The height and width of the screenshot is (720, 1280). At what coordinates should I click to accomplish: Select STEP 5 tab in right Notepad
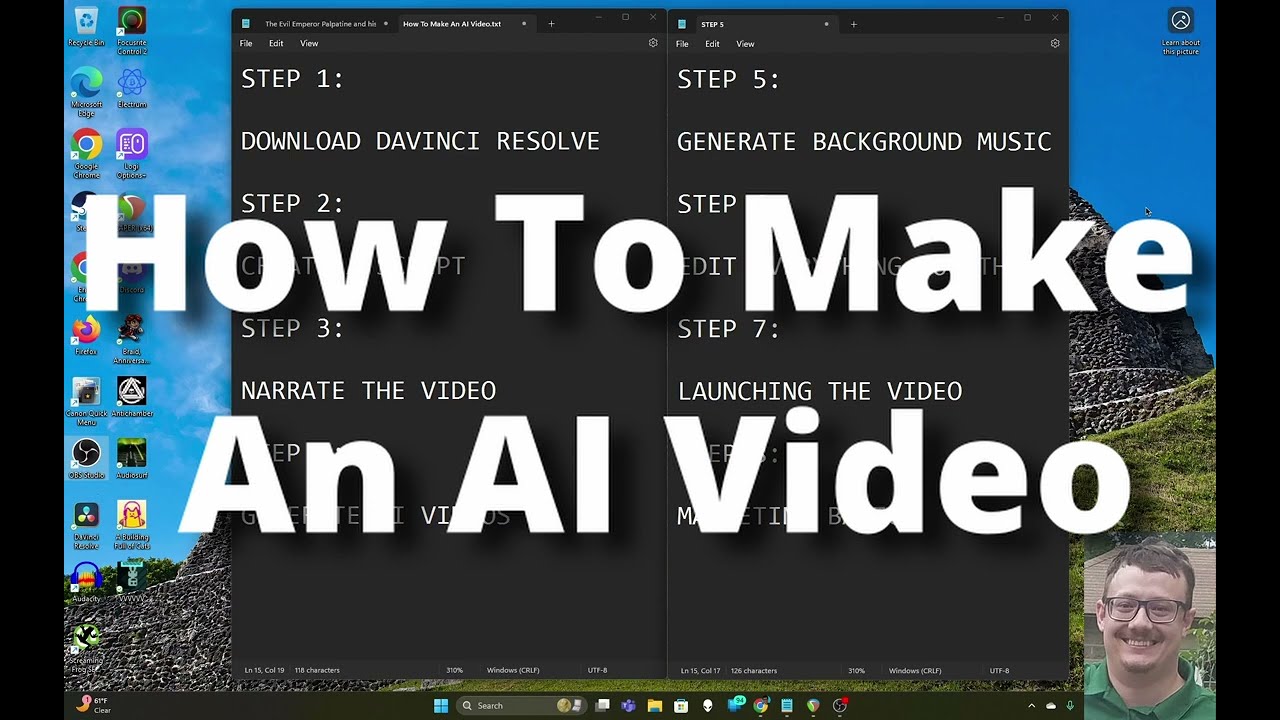[755, 23]
